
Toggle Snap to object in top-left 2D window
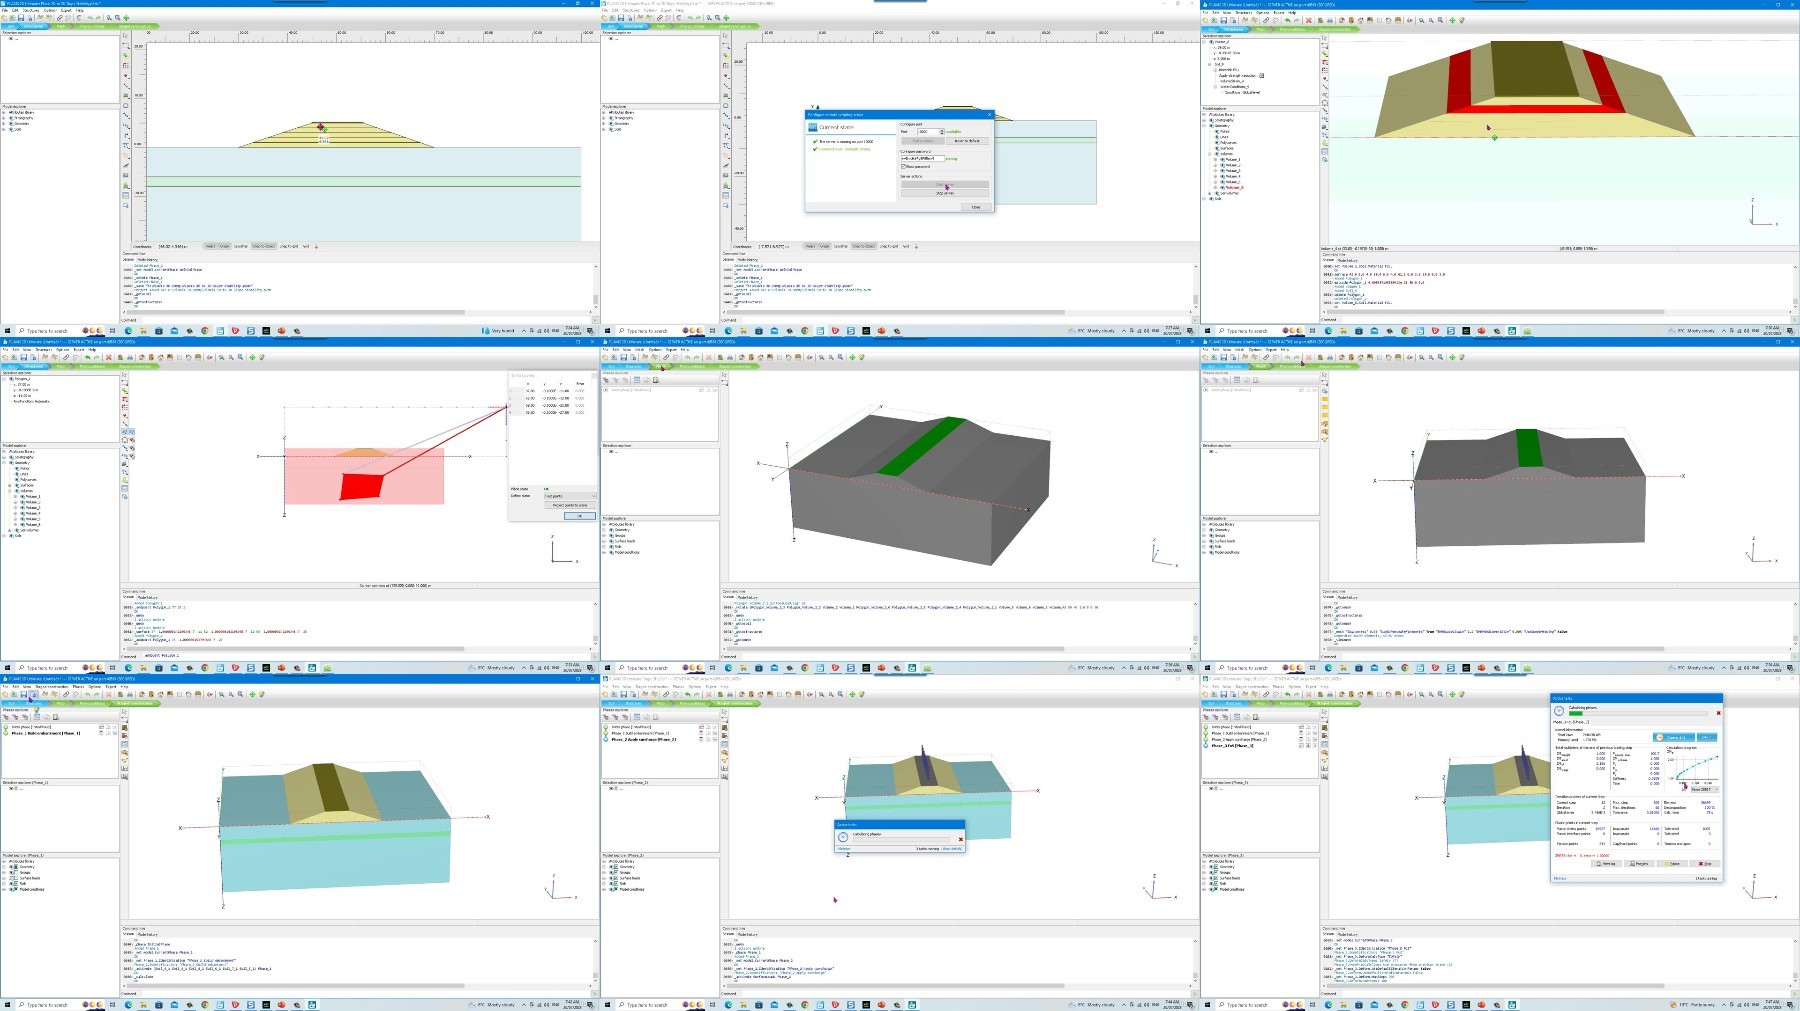coord(263,246)
